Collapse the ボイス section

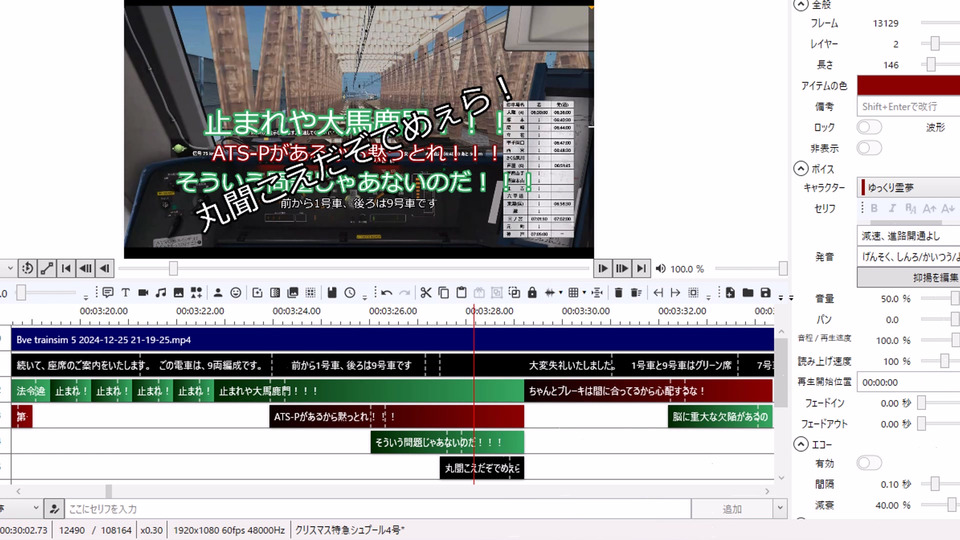[x=801, y=168]
